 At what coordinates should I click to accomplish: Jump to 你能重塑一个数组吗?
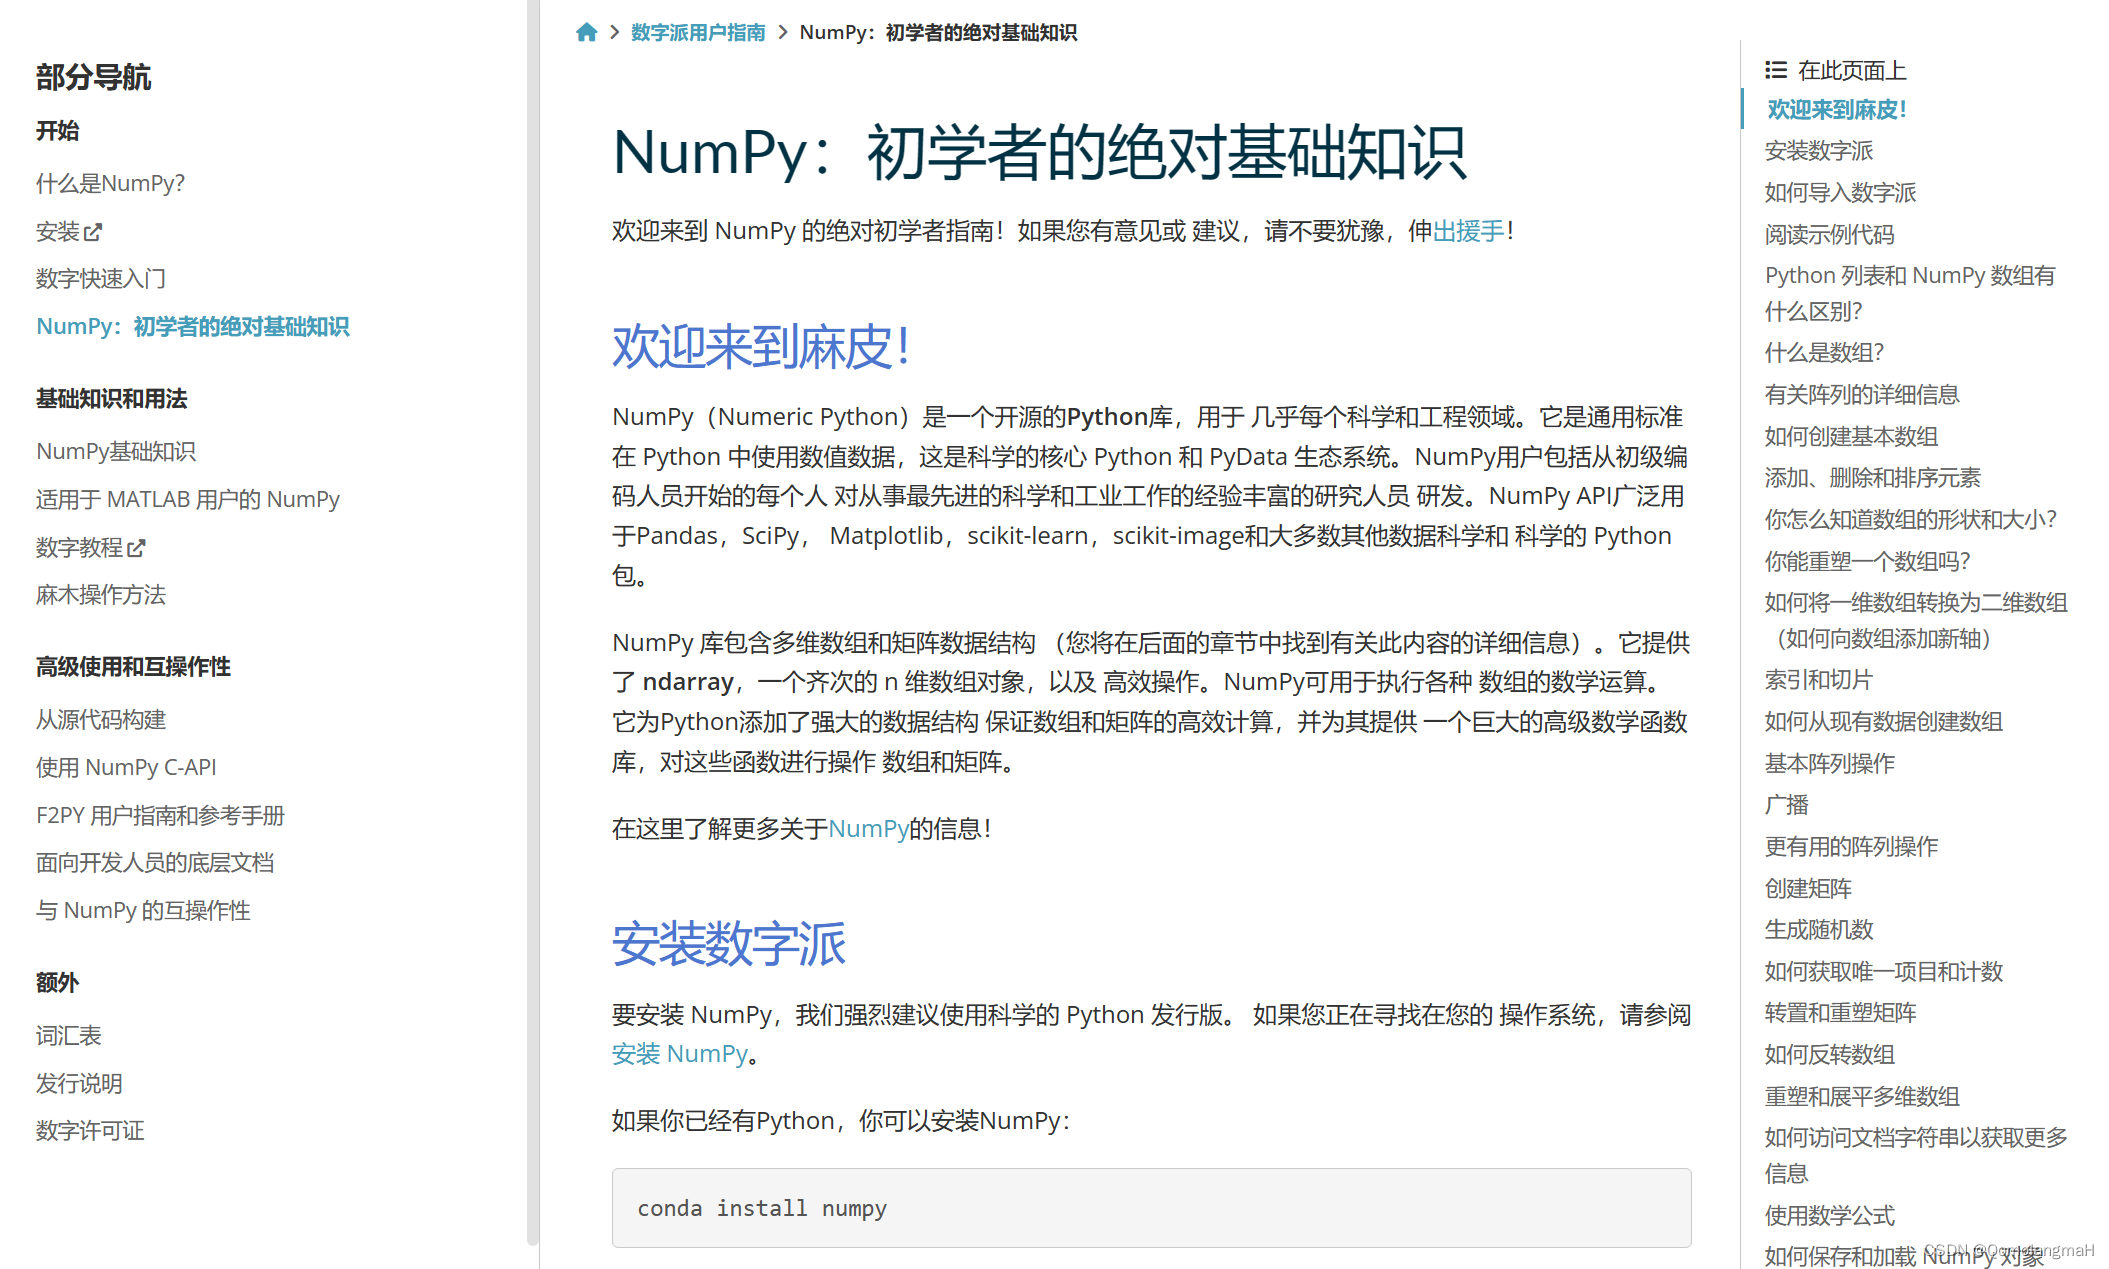pos(1867,561)
